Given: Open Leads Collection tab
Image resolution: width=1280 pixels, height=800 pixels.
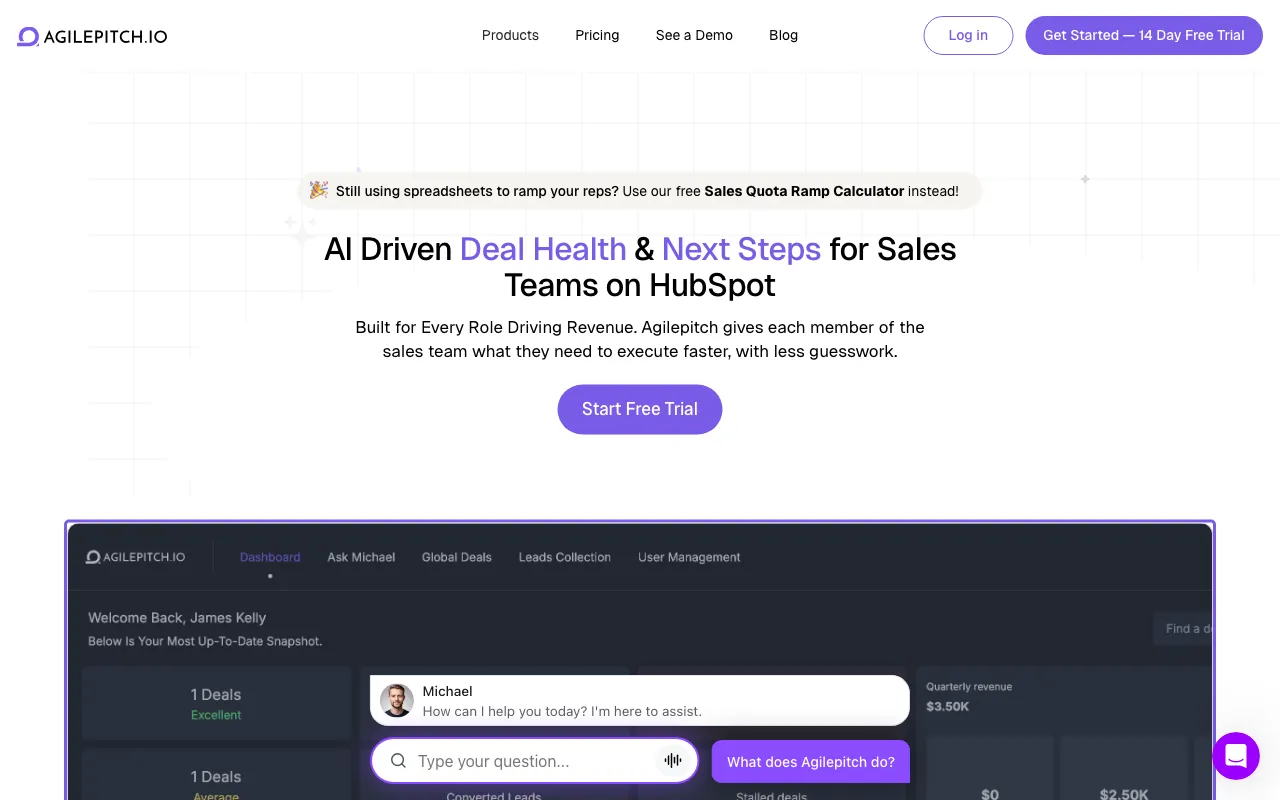Looking at the screenshot, I should pos(565,557).
